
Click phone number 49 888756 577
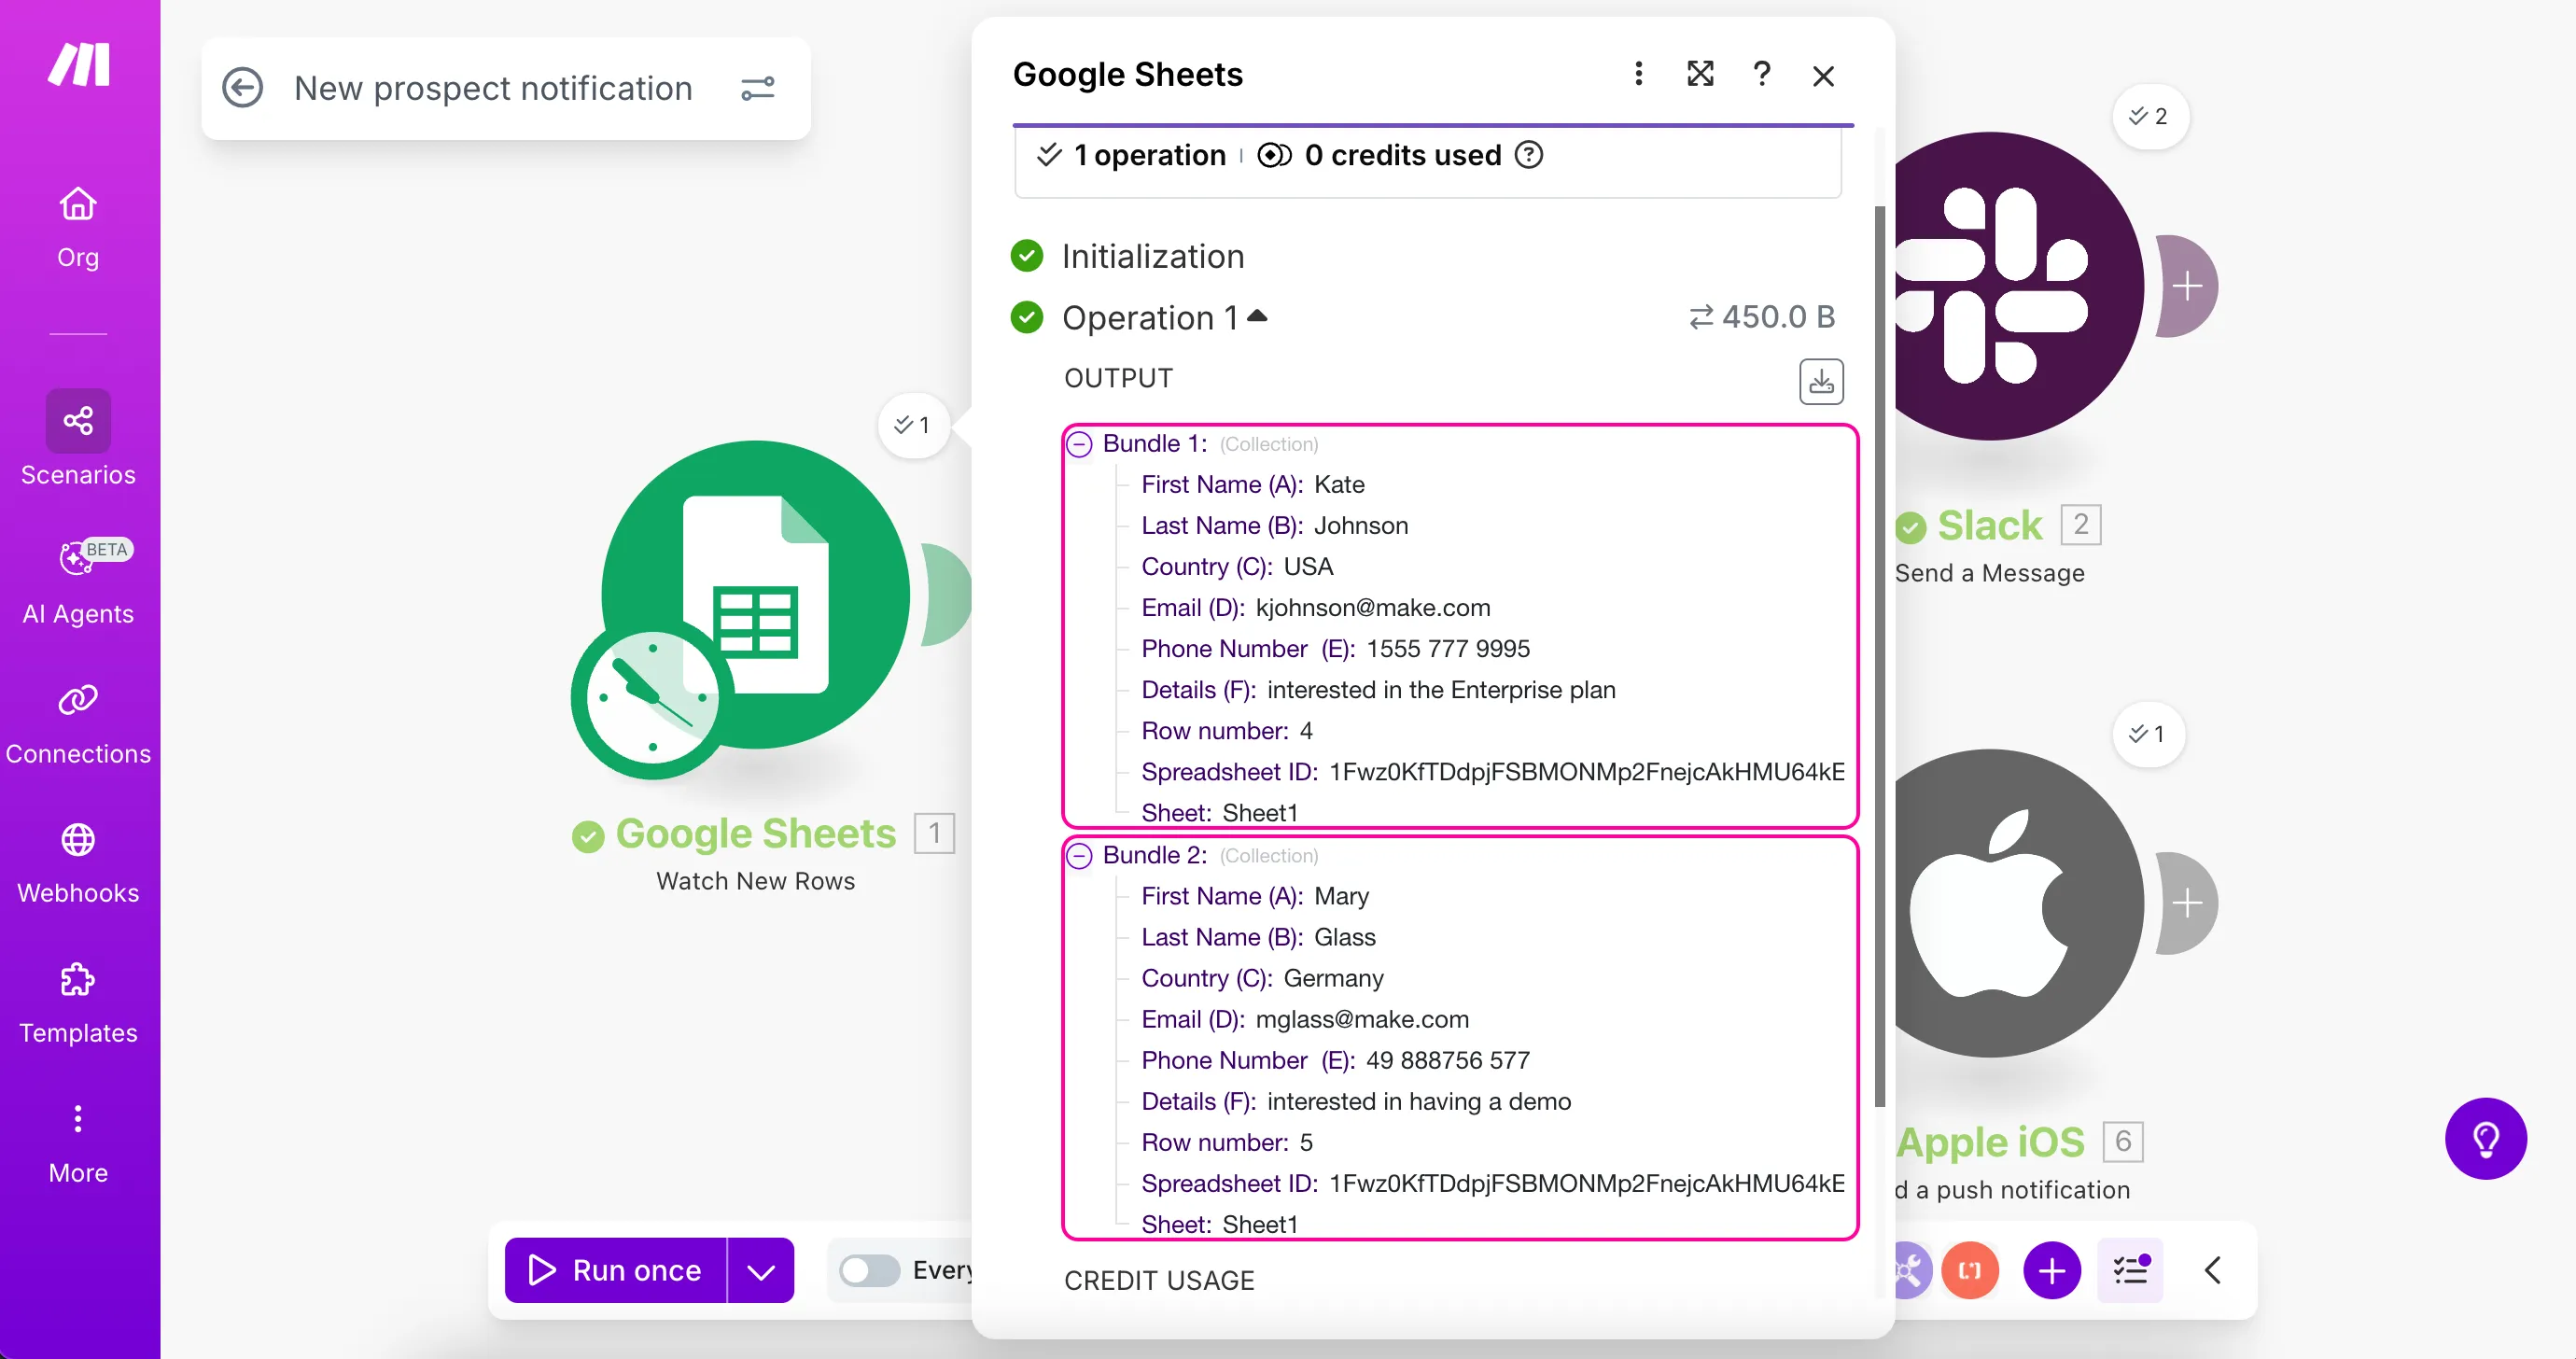pos(1448,1060)
